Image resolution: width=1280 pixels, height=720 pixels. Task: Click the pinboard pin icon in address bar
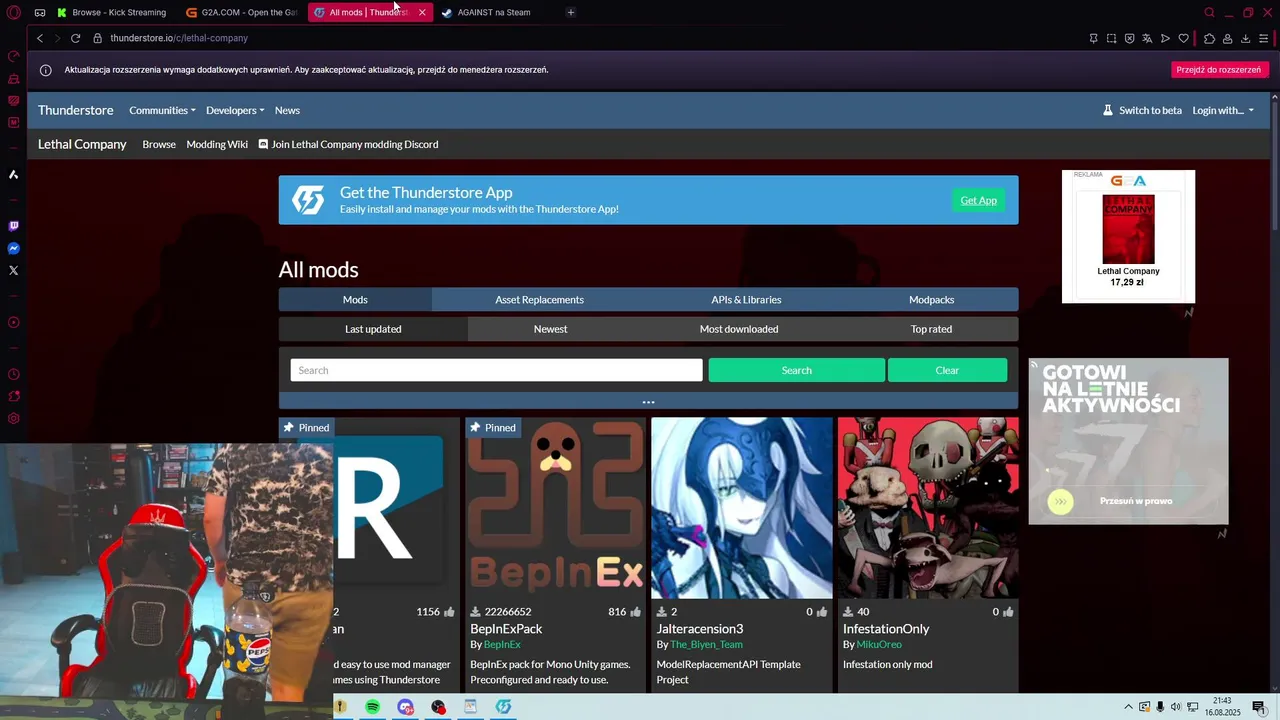[x=1093, y=38]
